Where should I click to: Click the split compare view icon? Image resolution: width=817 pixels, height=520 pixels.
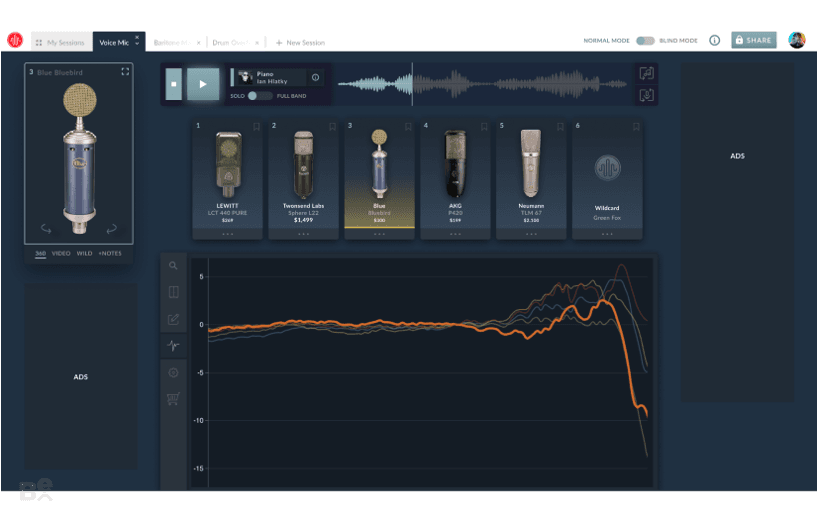click(x=174, y=292)
